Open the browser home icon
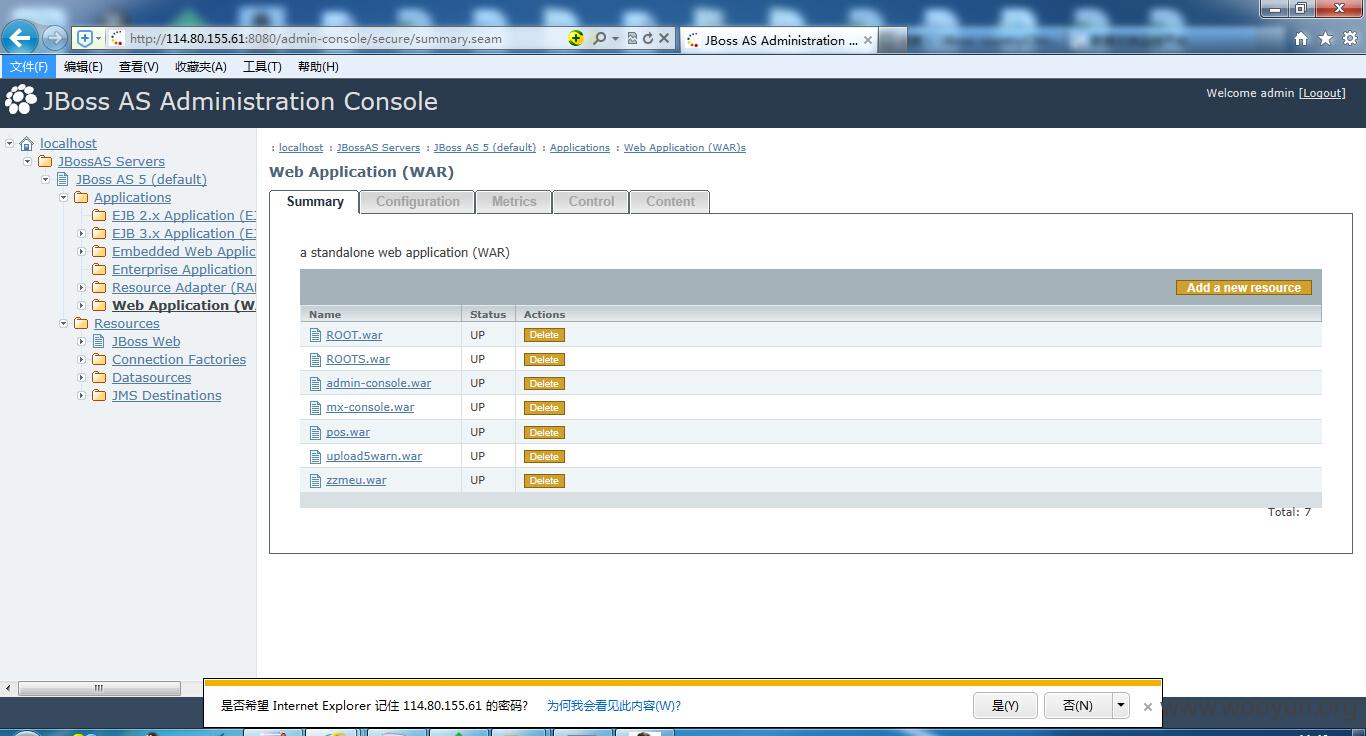 pos(1301,38)
